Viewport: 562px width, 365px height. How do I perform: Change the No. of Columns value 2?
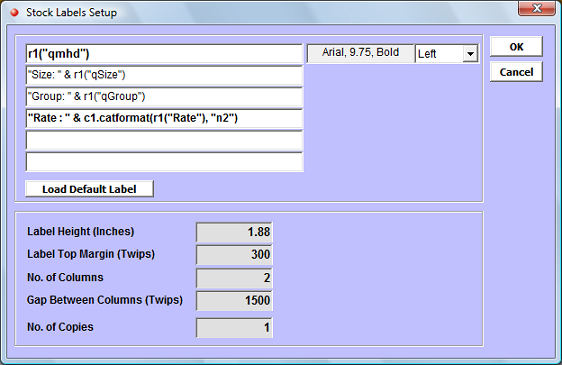point(234,278)
